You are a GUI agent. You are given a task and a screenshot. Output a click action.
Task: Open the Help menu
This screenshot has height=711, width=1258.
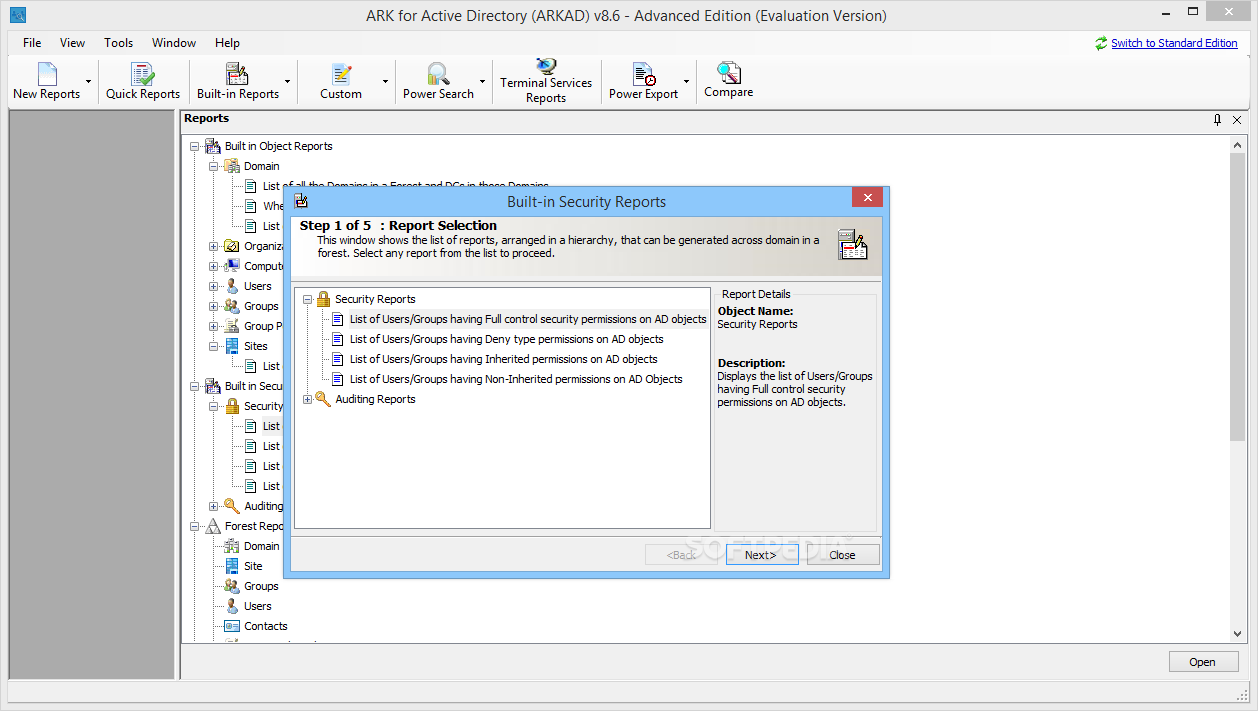tap(227, 43)
